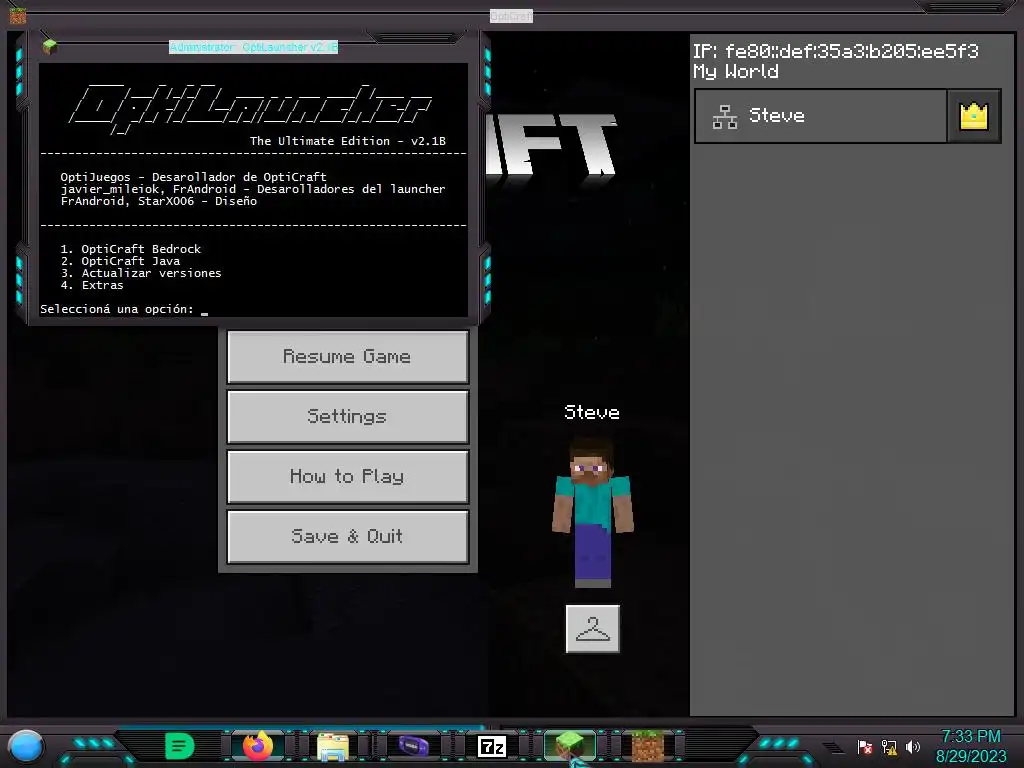Click the '1. OptiCraft Bedrock' option text
1024x768 pixels.
point(131,249)
